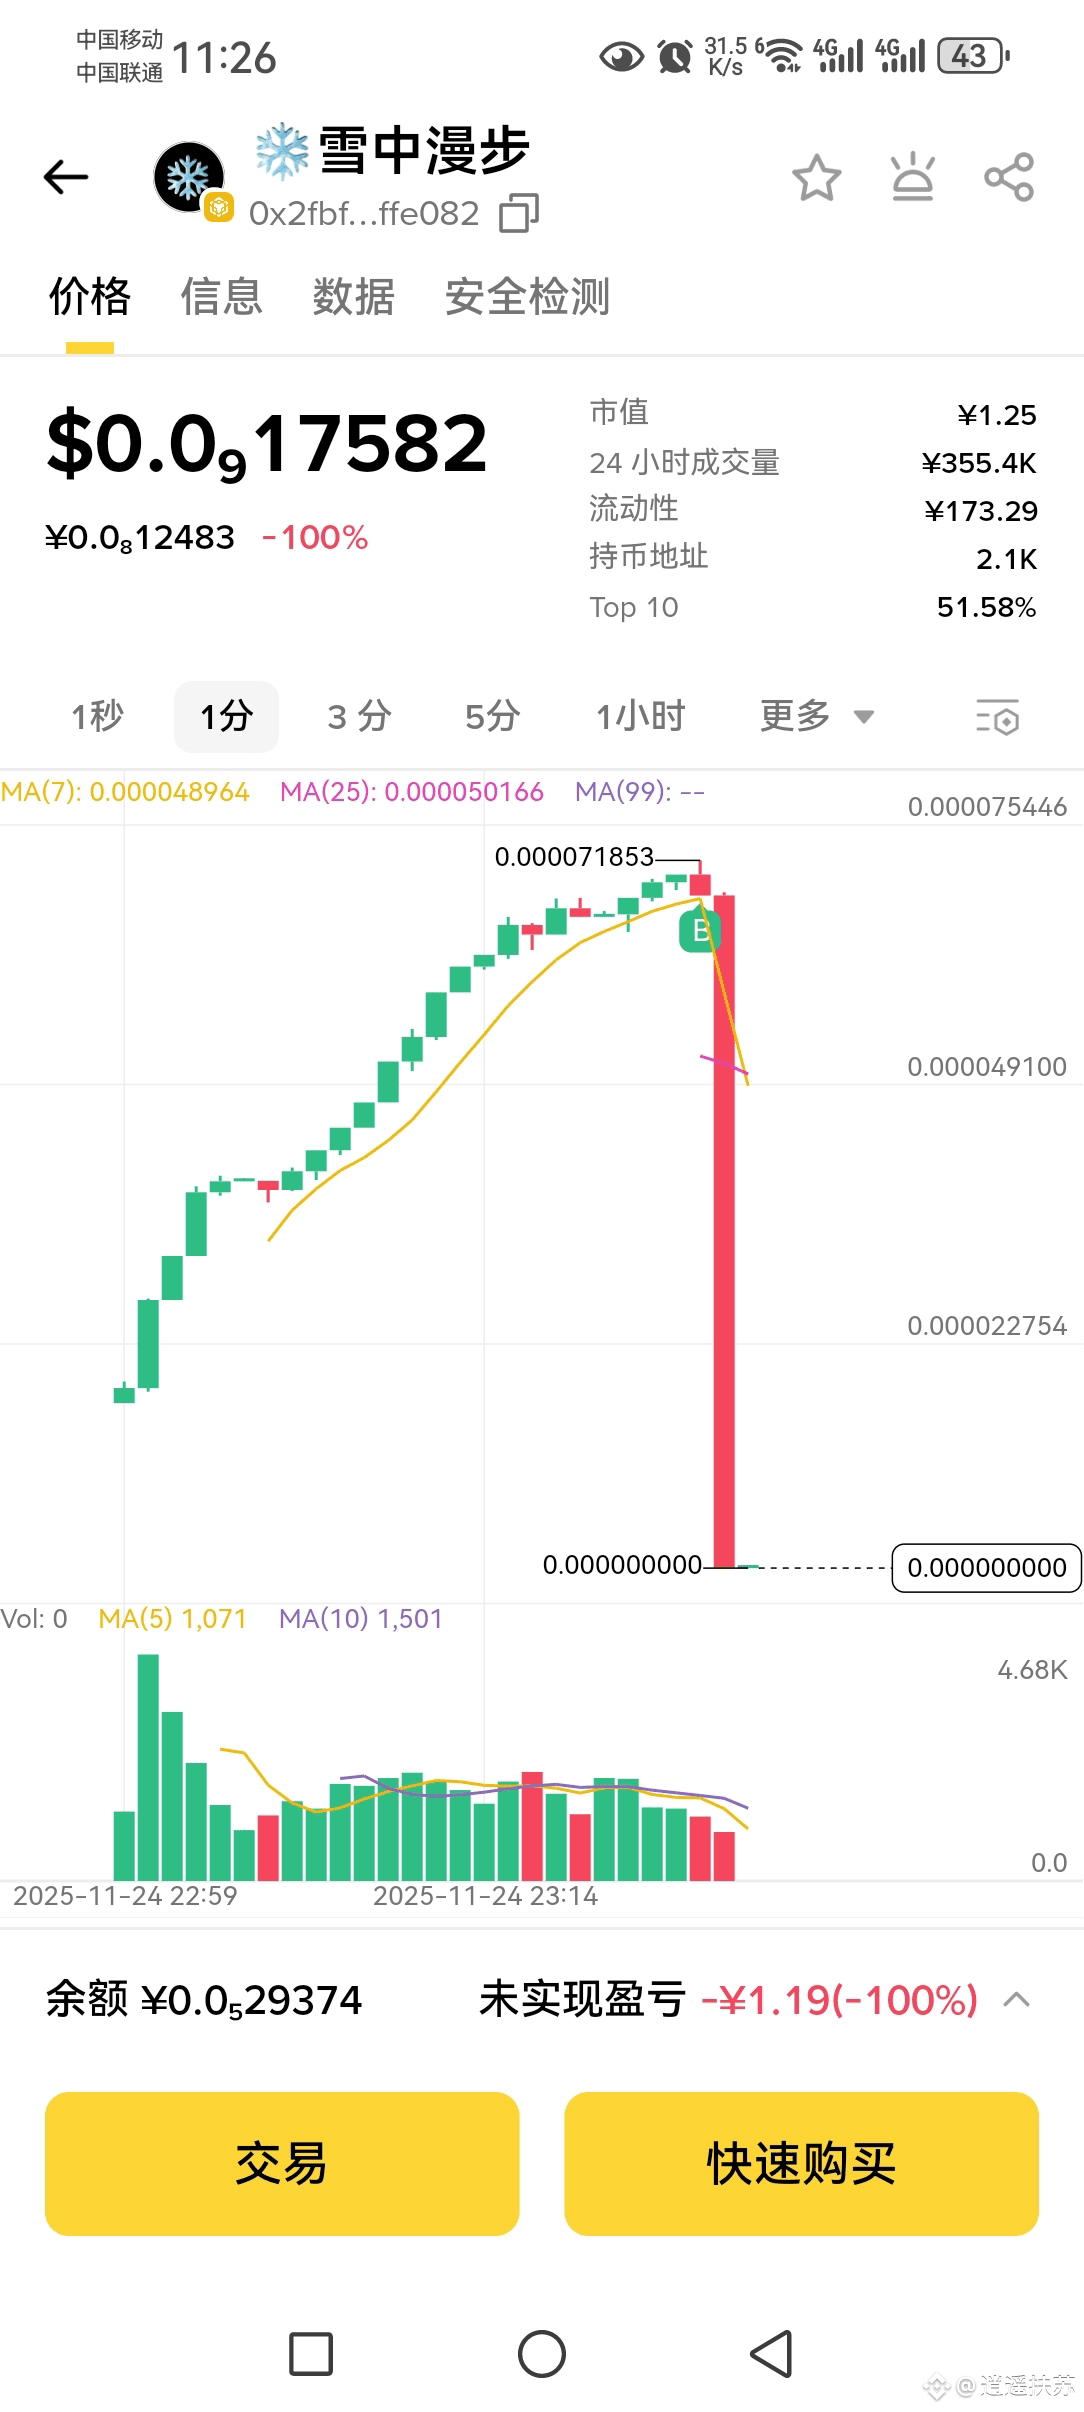Tap the token name 雪中漫步
This screenshot has width=1084, height=2412.
[x=424, y=151]
